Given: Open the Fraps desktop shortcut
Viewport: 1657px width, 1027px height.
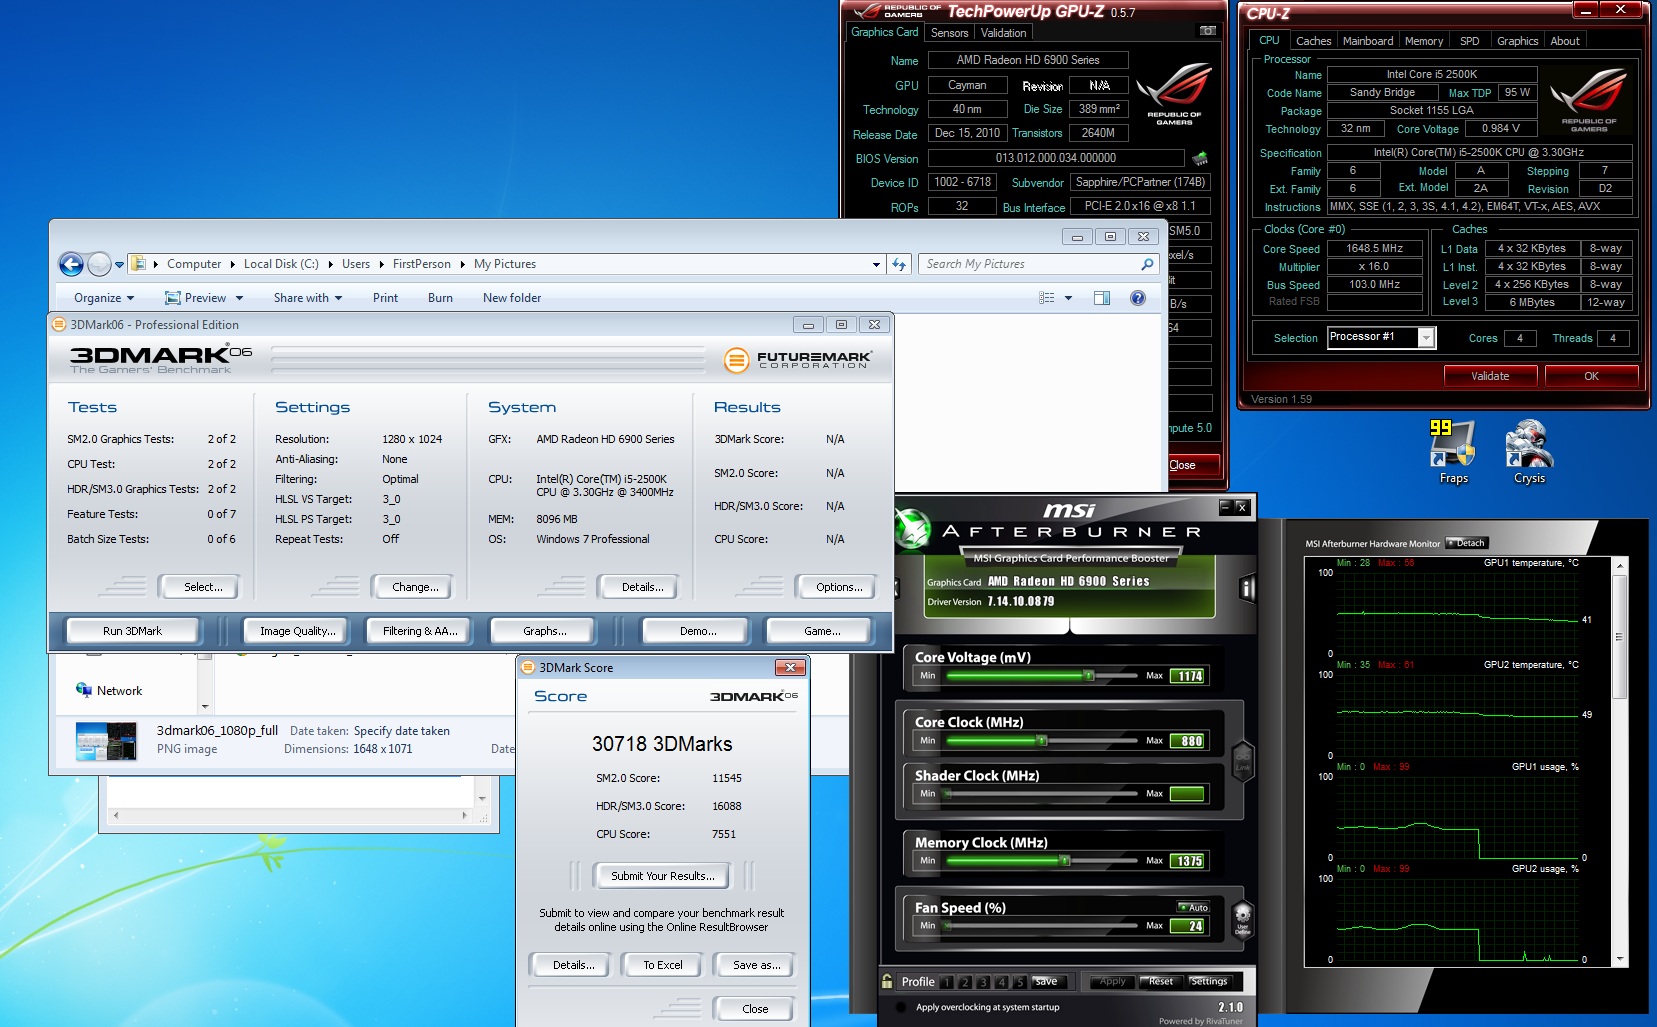Looking at the screenshot, I should (x=1453, y=451).
